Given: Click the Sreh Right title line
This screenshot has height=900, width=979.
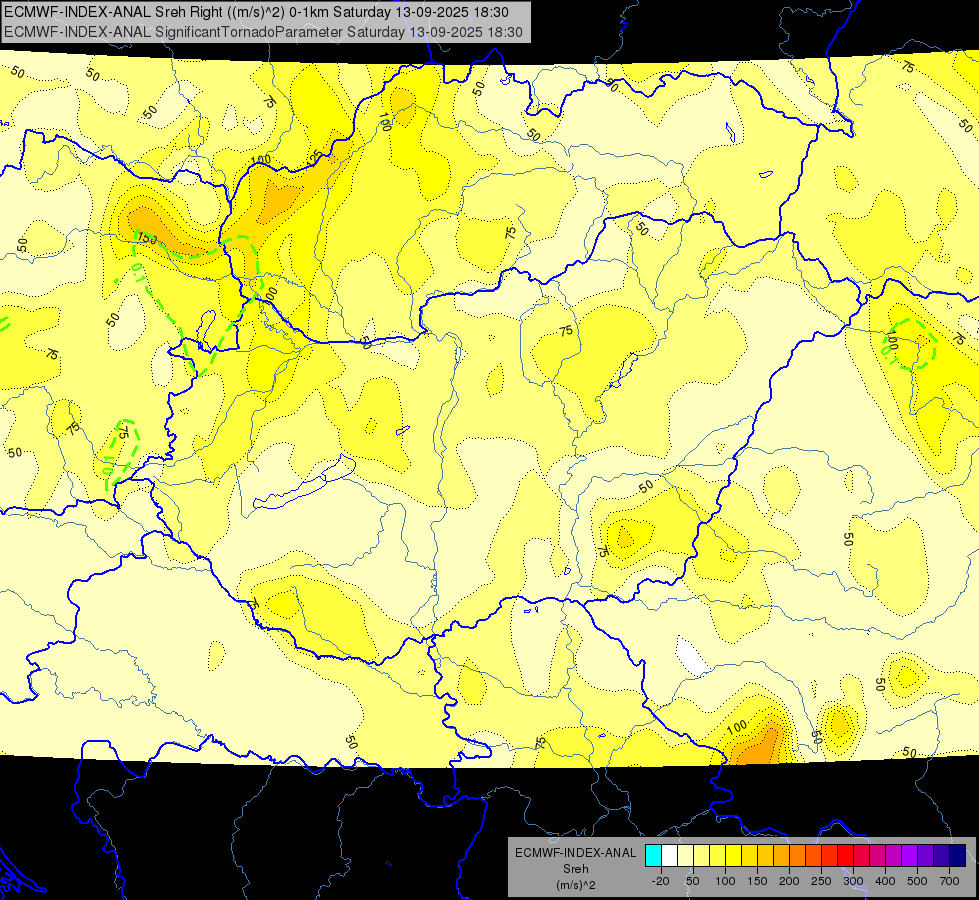Looking at the screenshot, I should click(256, 12).
